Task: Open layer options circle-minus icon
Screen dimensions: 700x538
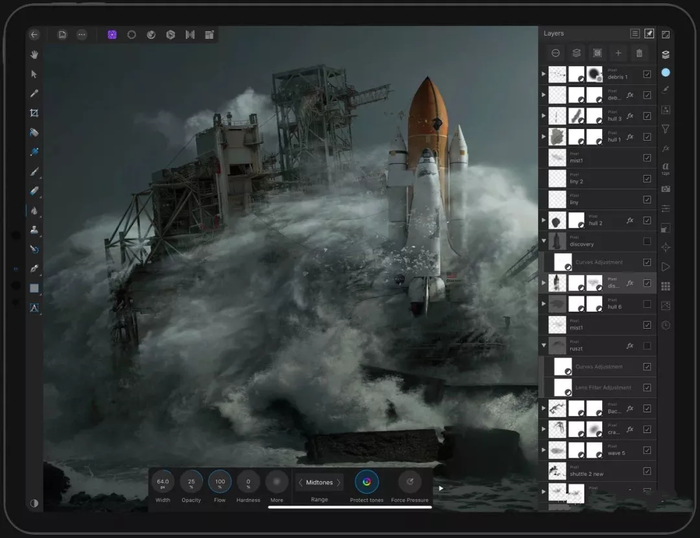Action: tap(556, 53)
